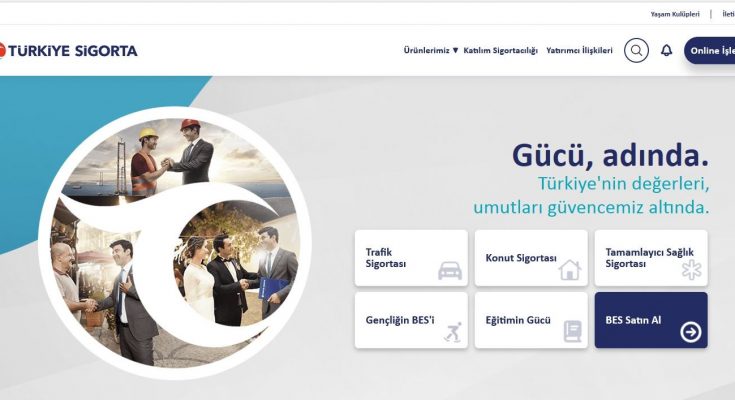Open the Yaşam Kulüpleri link
735x400 pixels.
[x=675, y=14]
